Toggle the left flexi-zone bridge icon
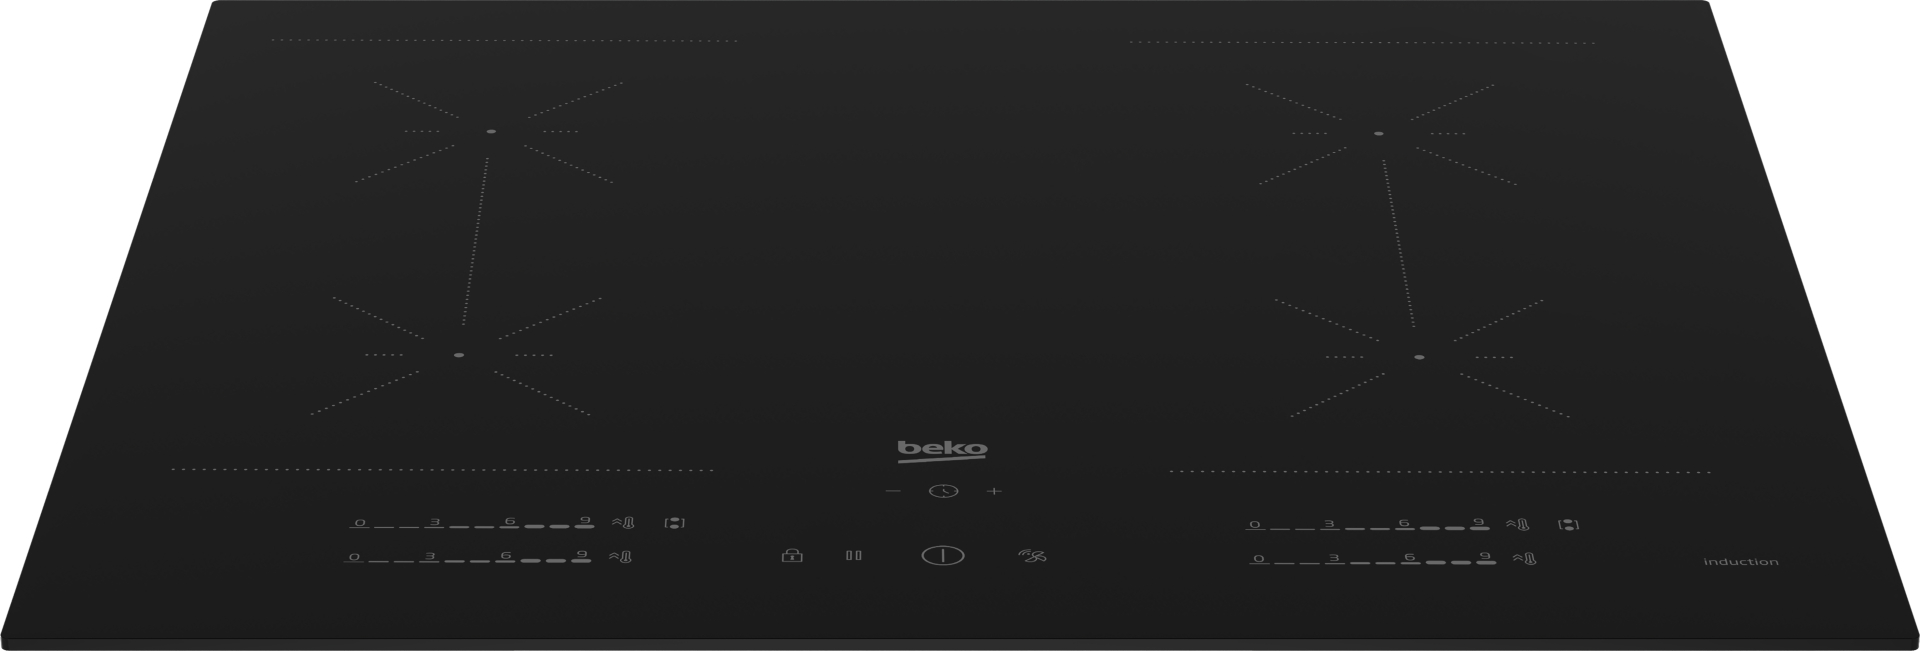The image size is (1920, 651). (675, 522)
